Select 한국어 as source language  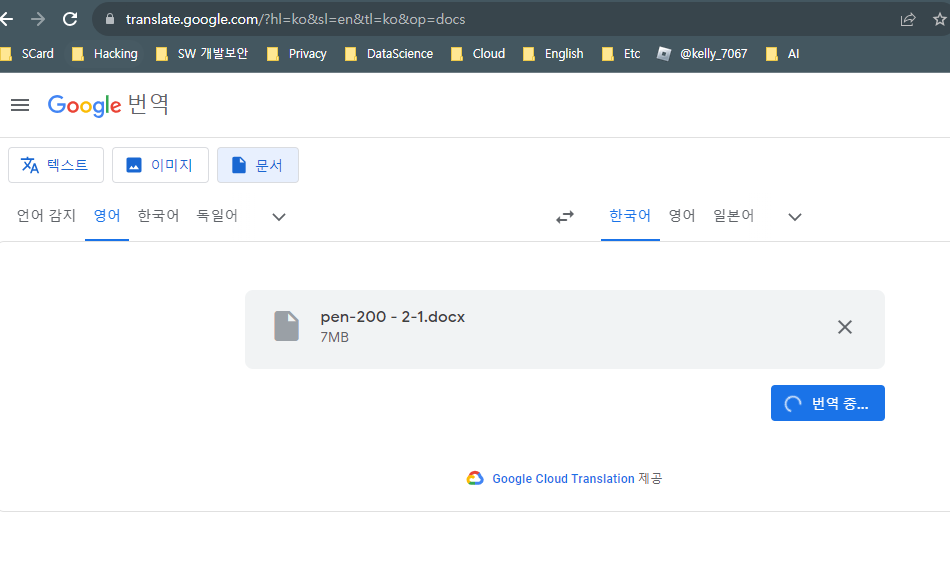click(158, 216)
